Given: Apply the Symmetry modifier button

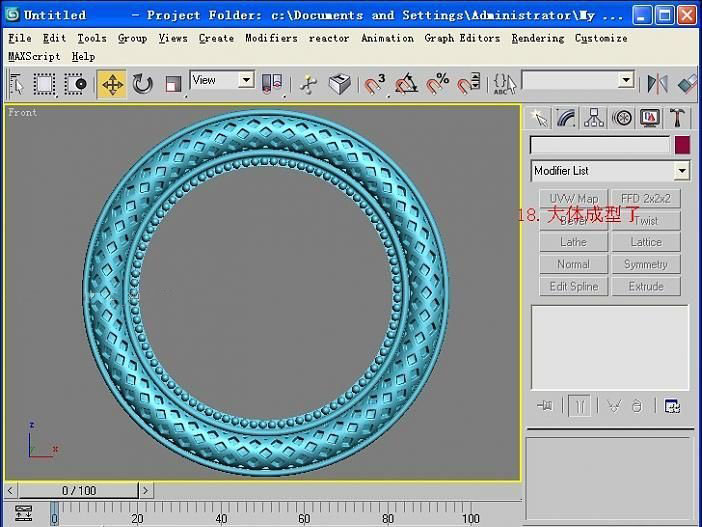Looking at the screenshot, I should (645, 264).
